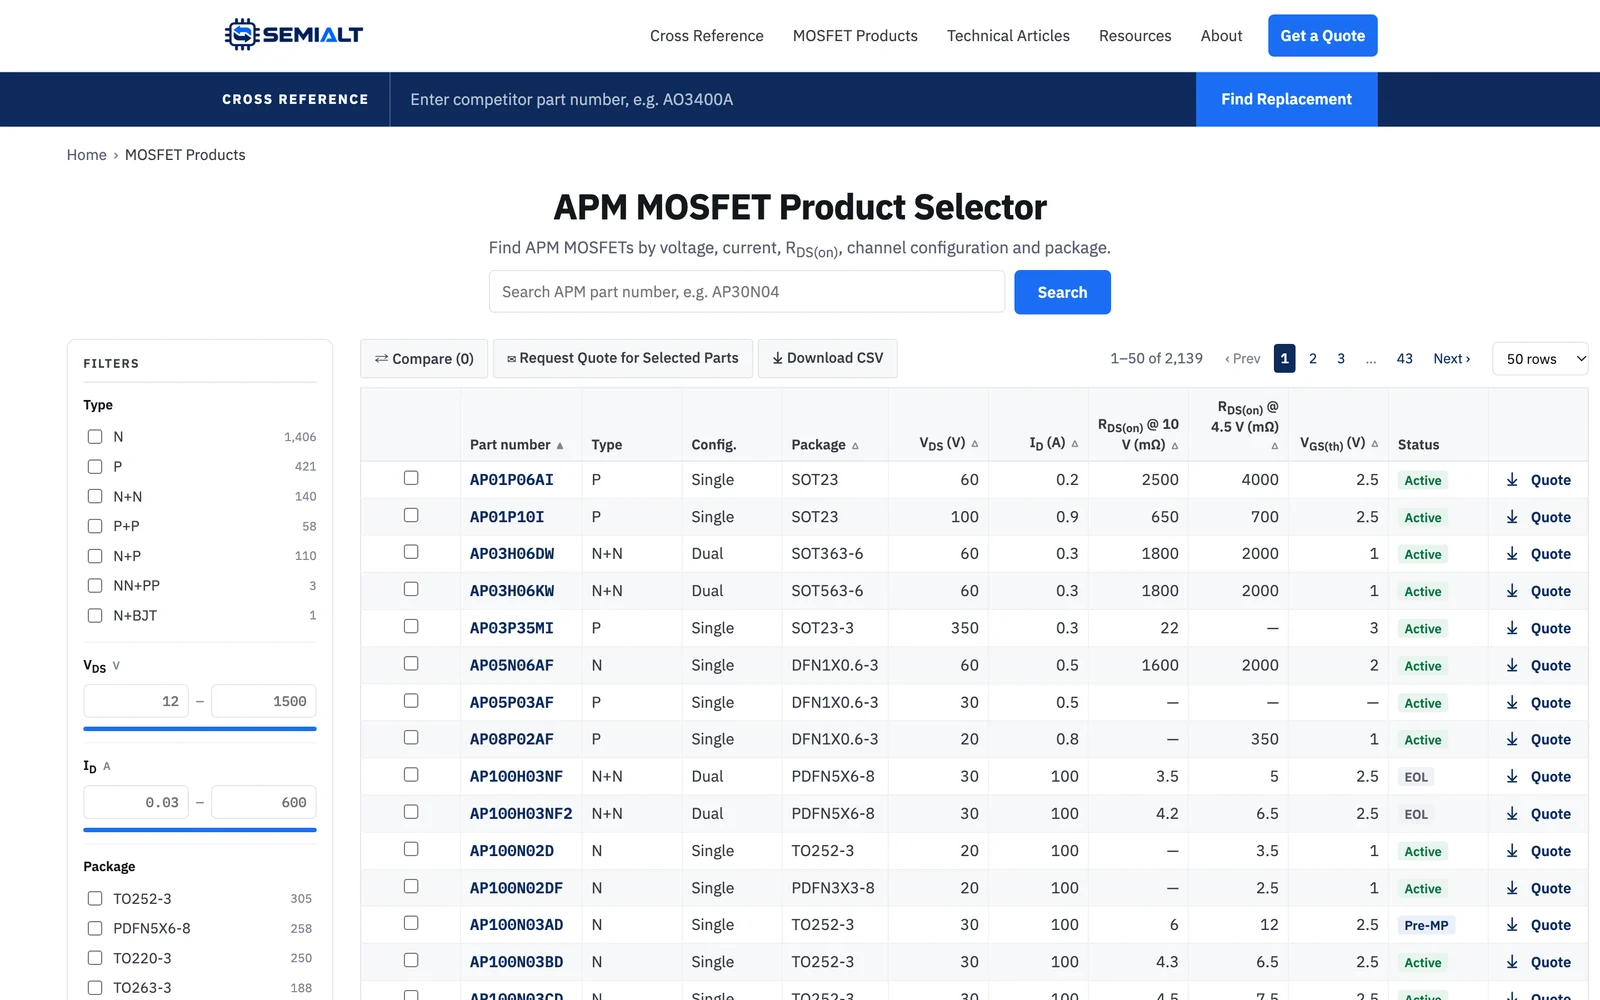Tick the P type filter checkbox
This screenshot has width=1600, height=1000.
(x=95, y=467)
